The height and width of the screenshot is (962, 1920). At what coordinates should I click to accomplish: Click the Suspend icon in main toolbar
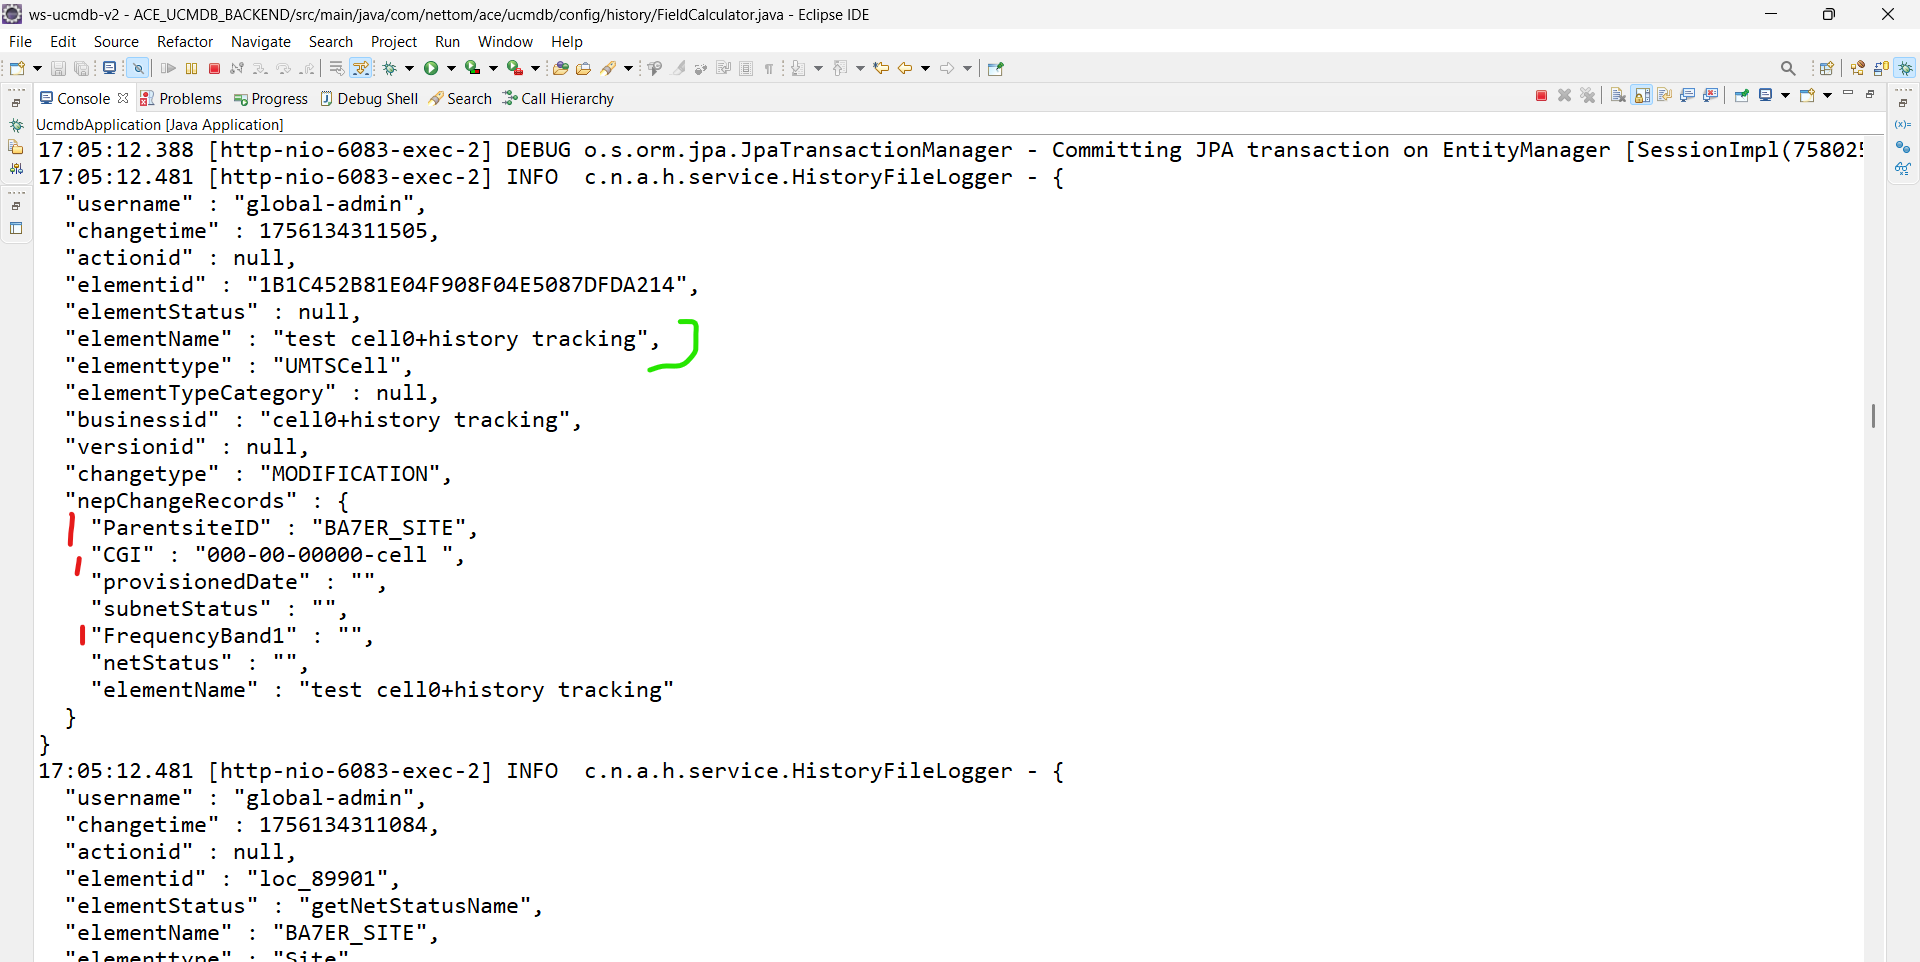191,69
